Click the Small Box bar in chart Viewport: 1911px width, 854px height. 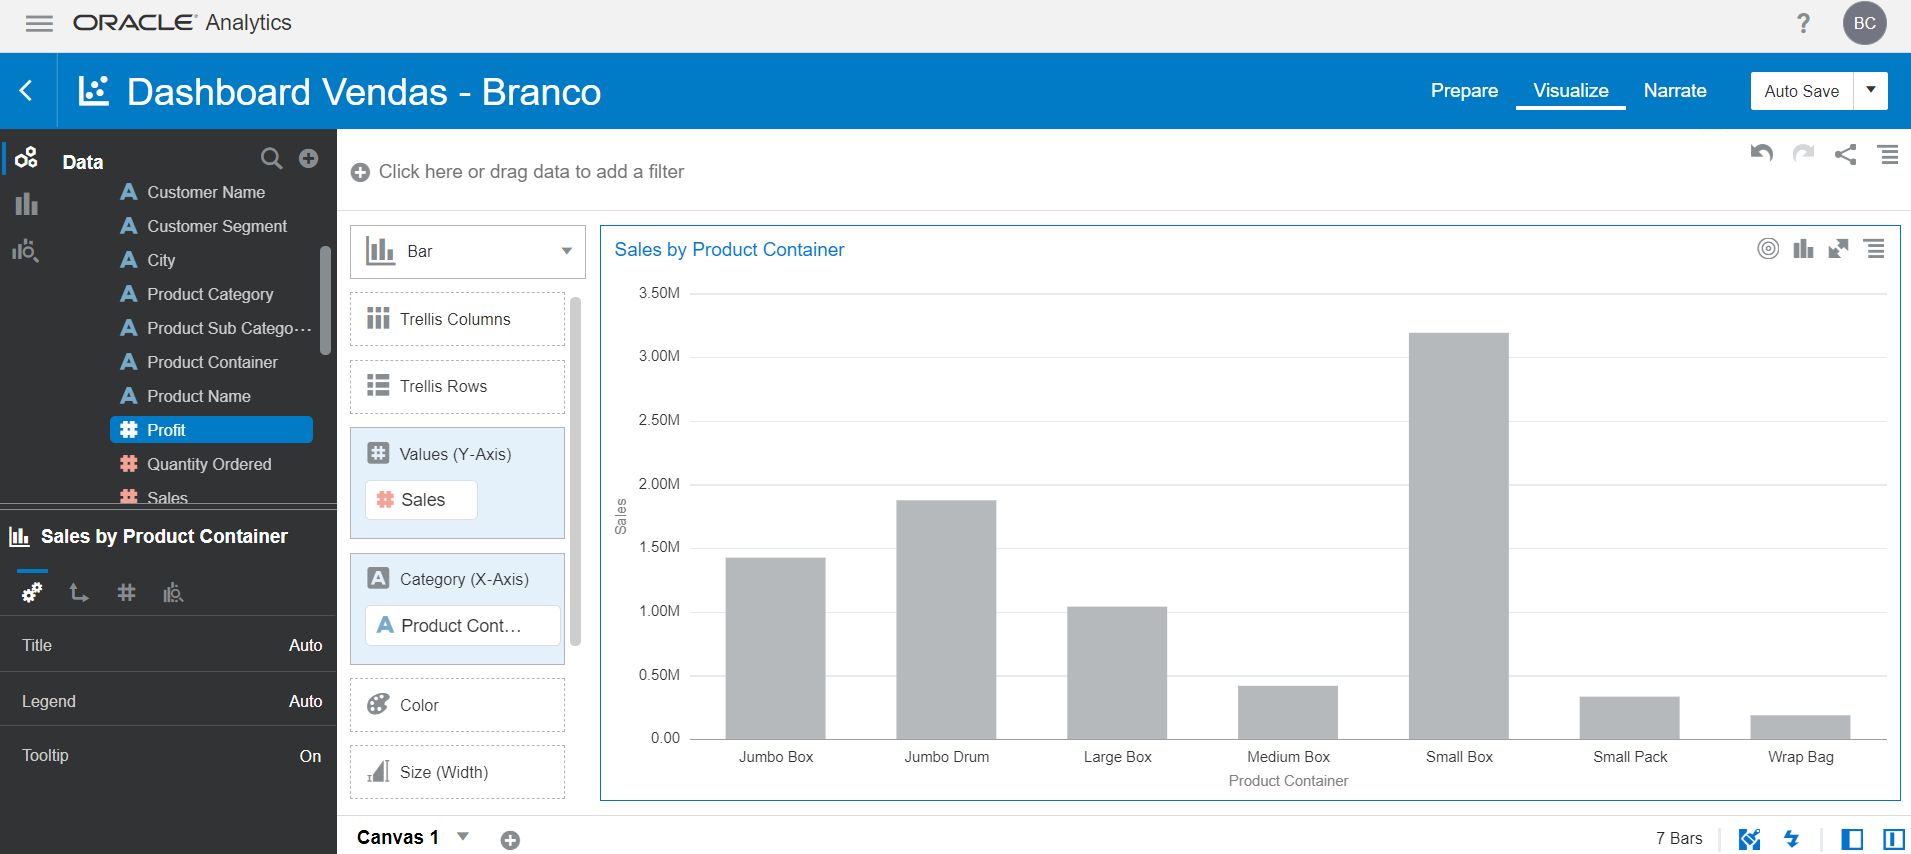(1458, 536)
